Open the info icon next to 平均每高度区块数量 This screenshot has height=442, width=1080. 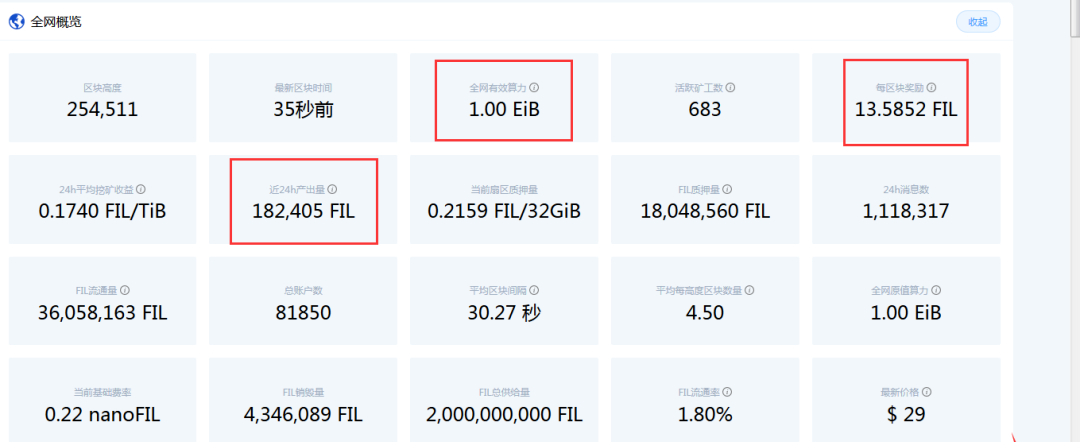coord(749,291)
